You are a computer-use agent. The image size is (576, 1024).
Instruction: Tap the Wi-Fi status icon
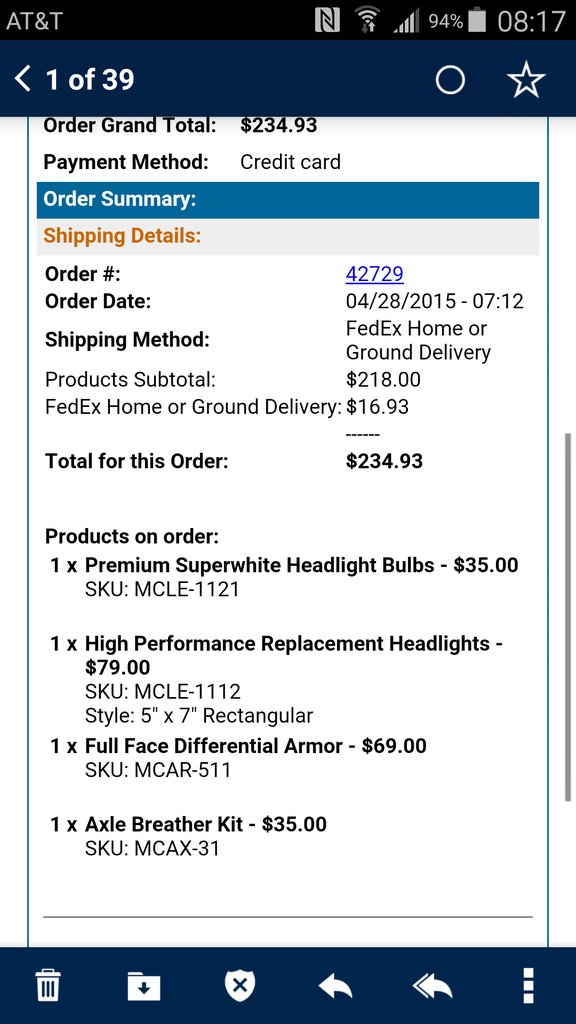click(x=368, y=21)
